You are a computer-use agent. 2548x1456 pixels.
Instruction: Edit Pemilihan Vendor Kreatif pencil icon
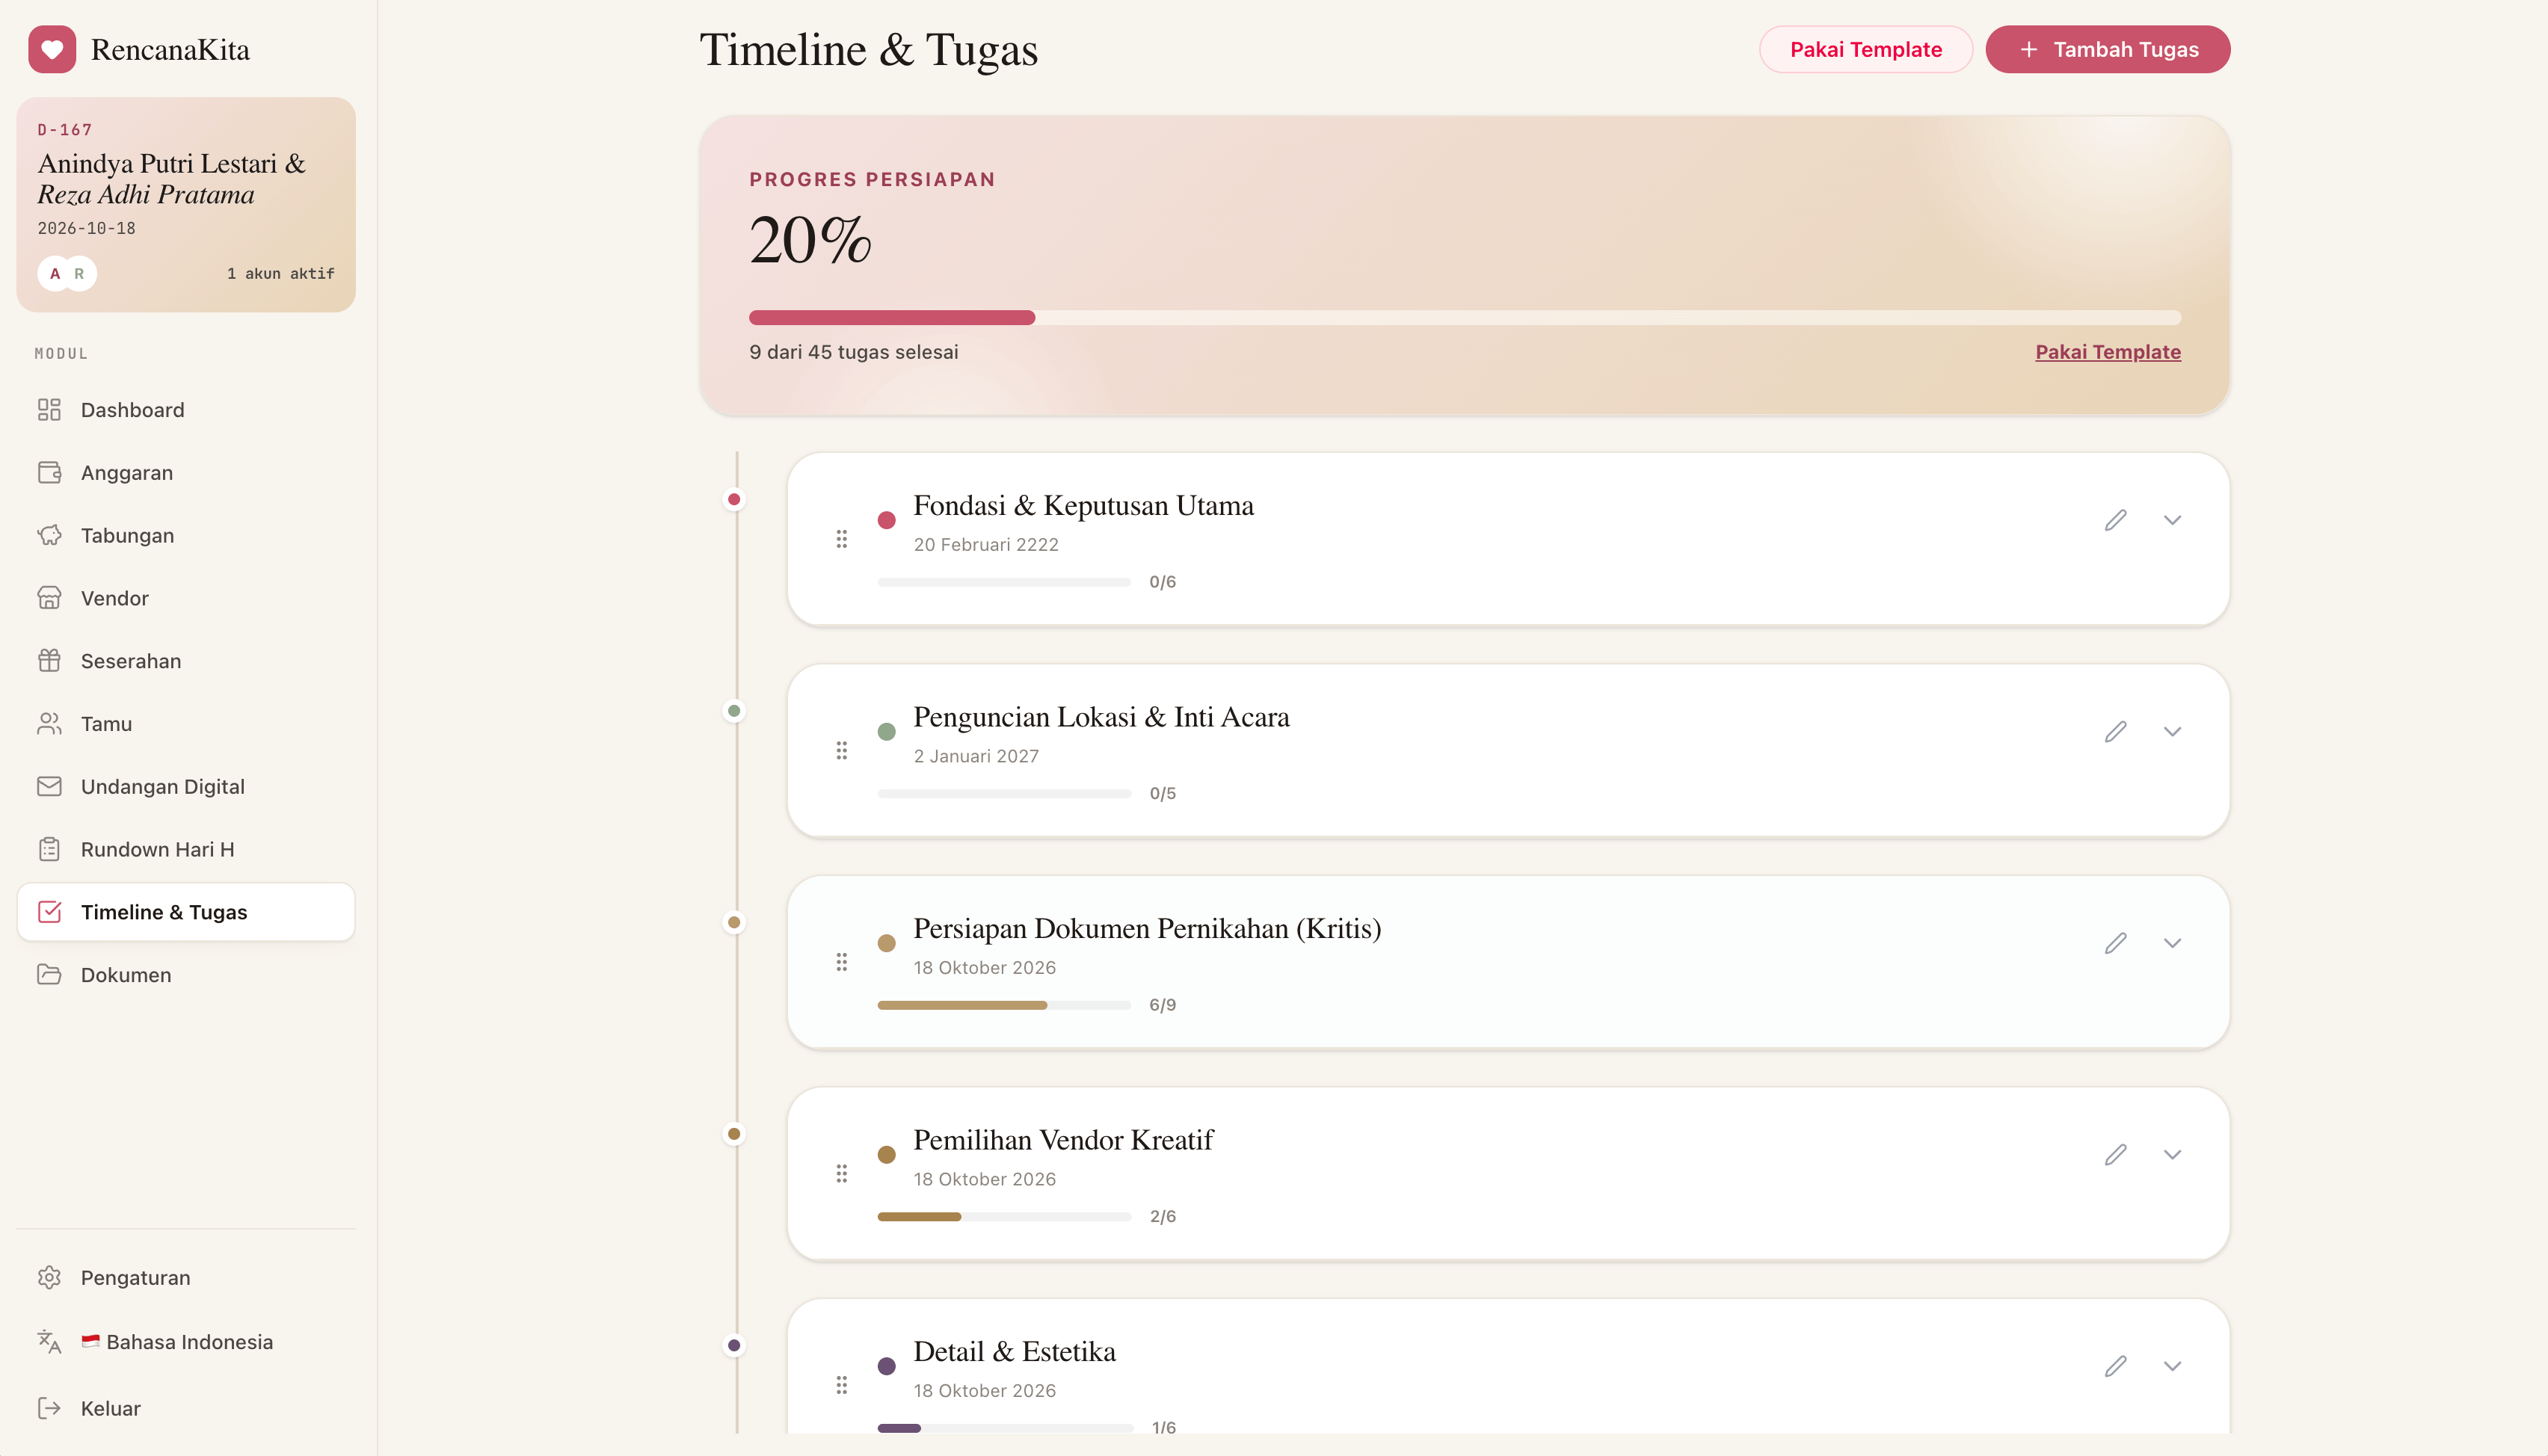pyautogui.click(x=2115, y=1155)
